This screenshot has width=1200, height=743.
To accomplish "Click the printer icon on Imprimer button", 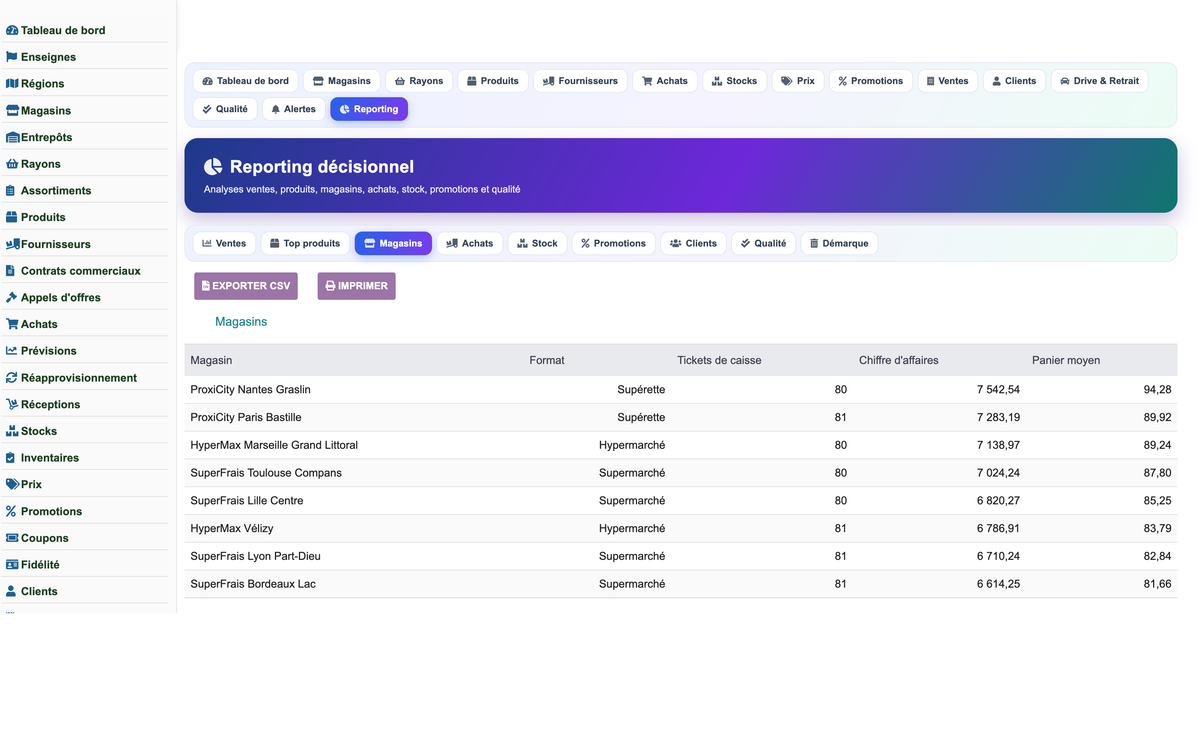I will (x=330, y=286).
